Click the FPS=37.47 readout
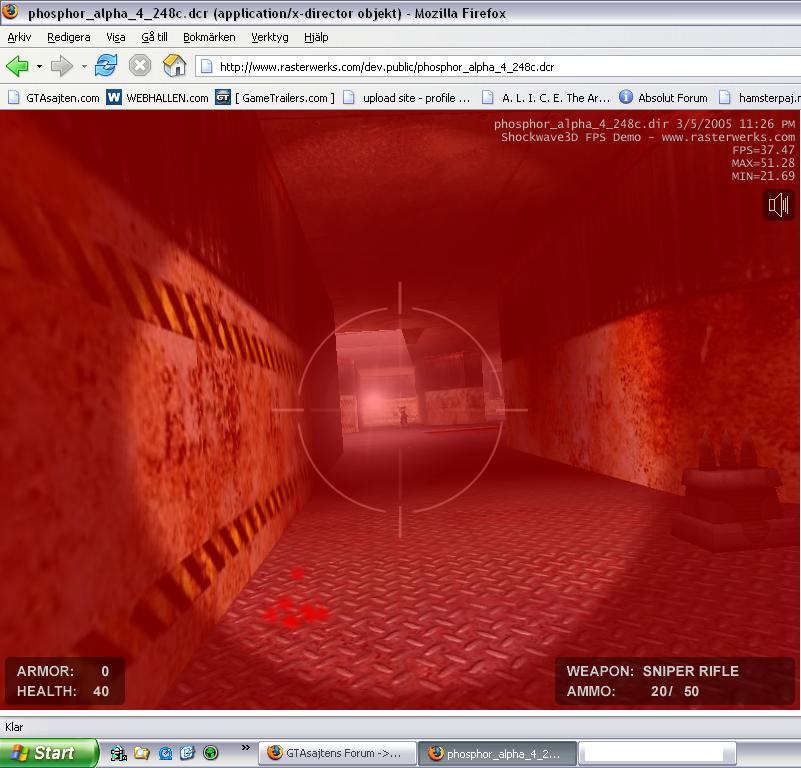Screen dimensions: 801x768 pos(763,150)
